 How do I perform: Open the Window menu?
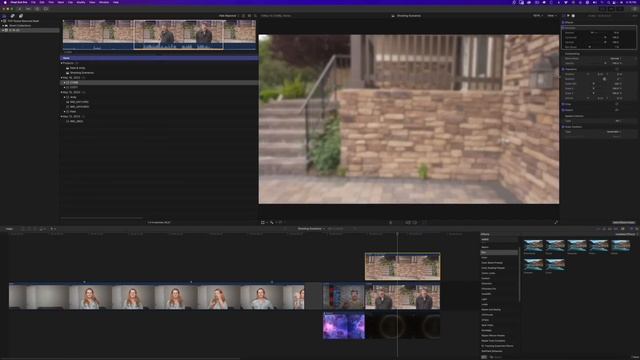pos(104,2)
